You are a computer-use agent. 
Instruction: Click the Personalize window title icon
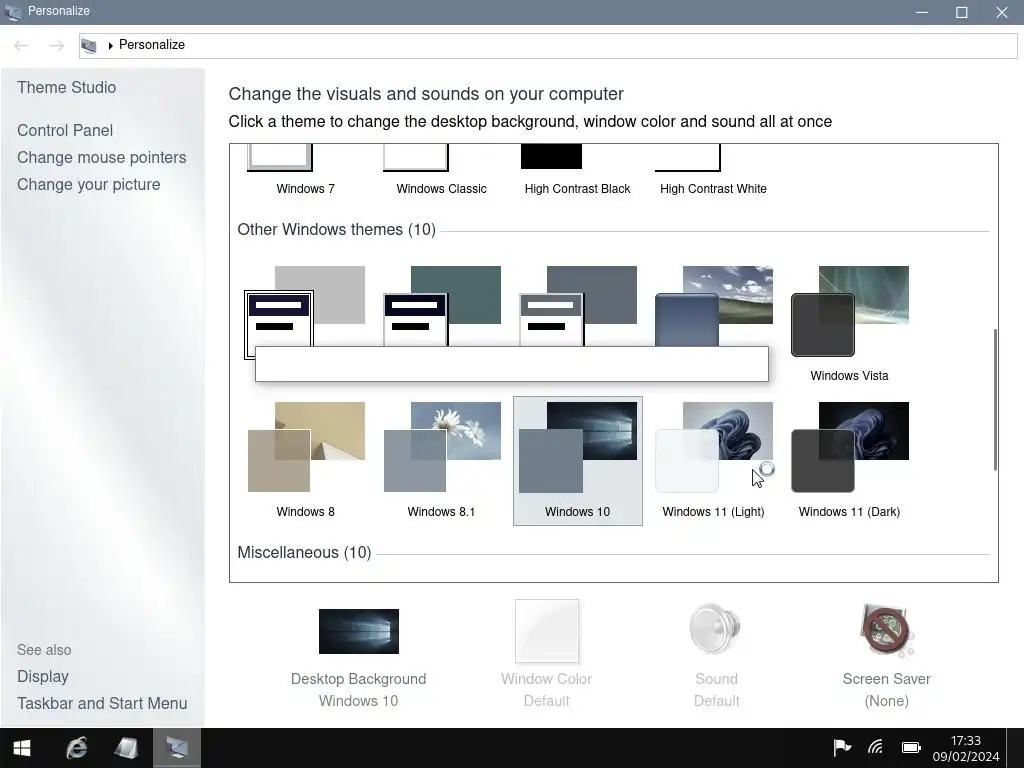[x=13, y=12]
